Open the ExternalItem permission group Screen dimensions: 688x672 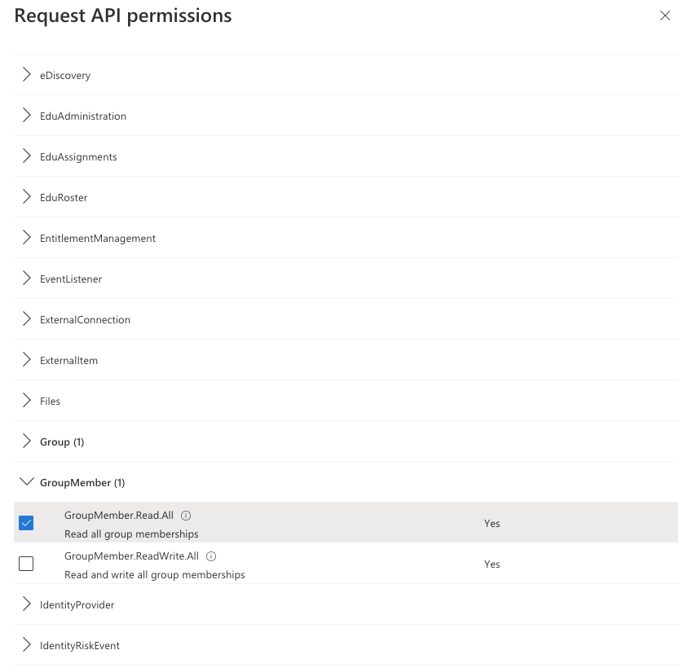(69, 360)
